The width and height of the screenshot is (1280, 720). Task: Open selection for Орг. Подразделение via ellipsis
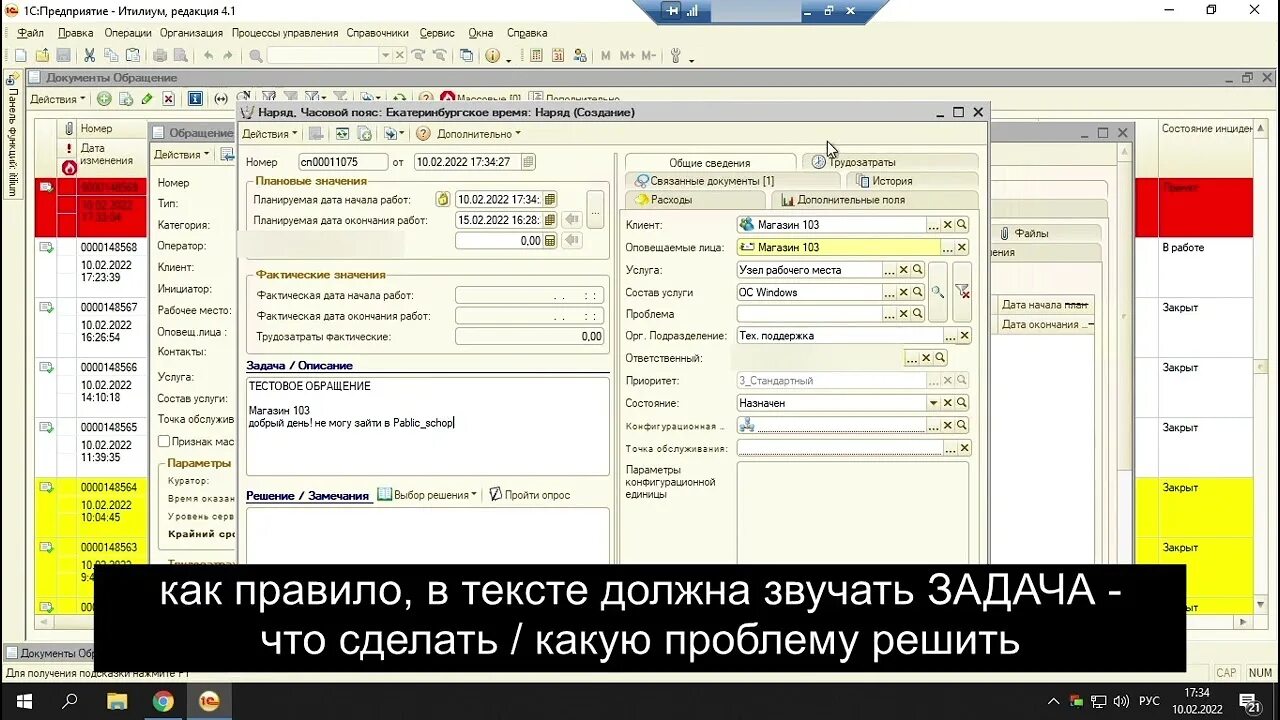click(949, 336)
